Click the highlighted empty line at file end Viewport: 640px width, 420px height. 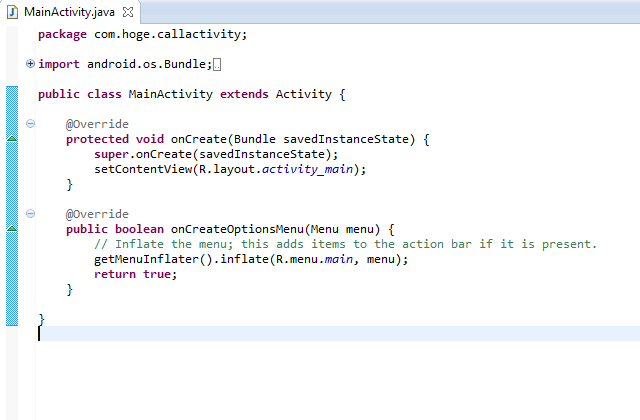point(300,334)
